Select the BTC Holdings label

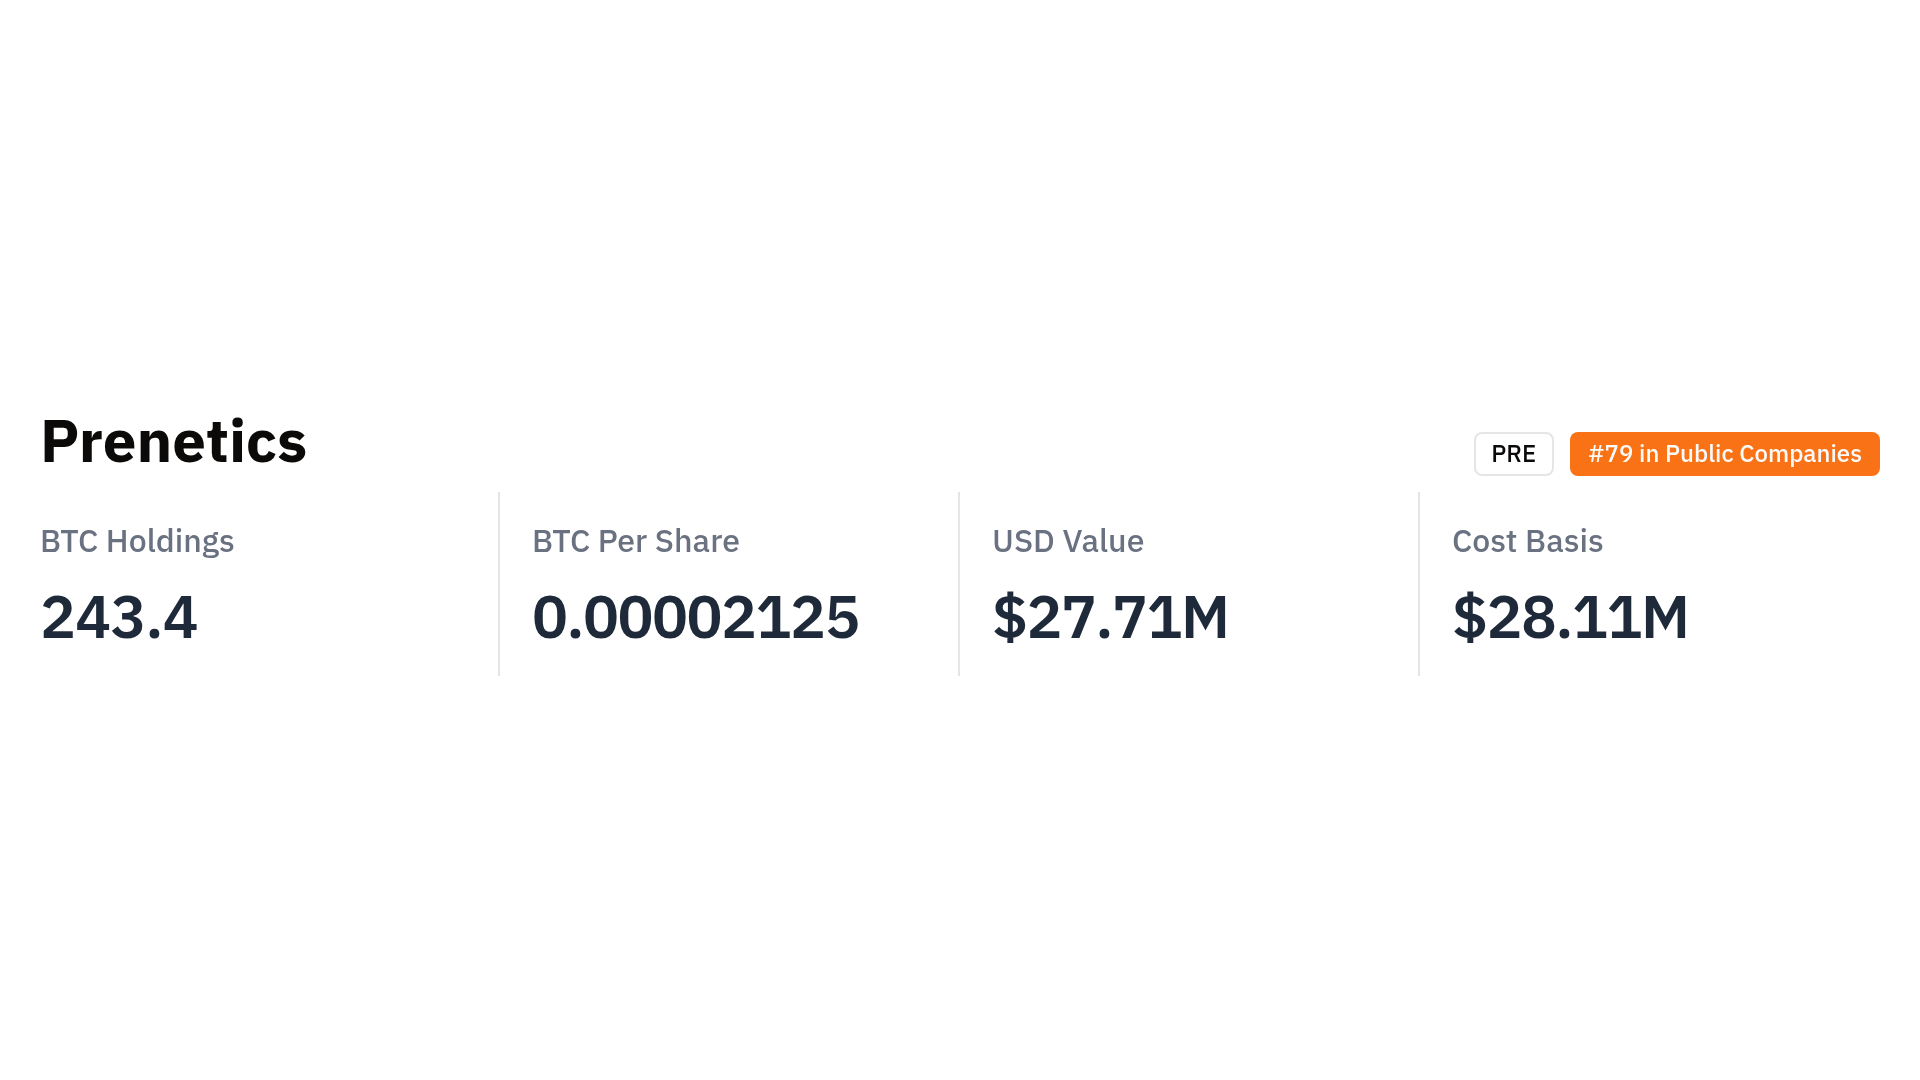(137, 541)
